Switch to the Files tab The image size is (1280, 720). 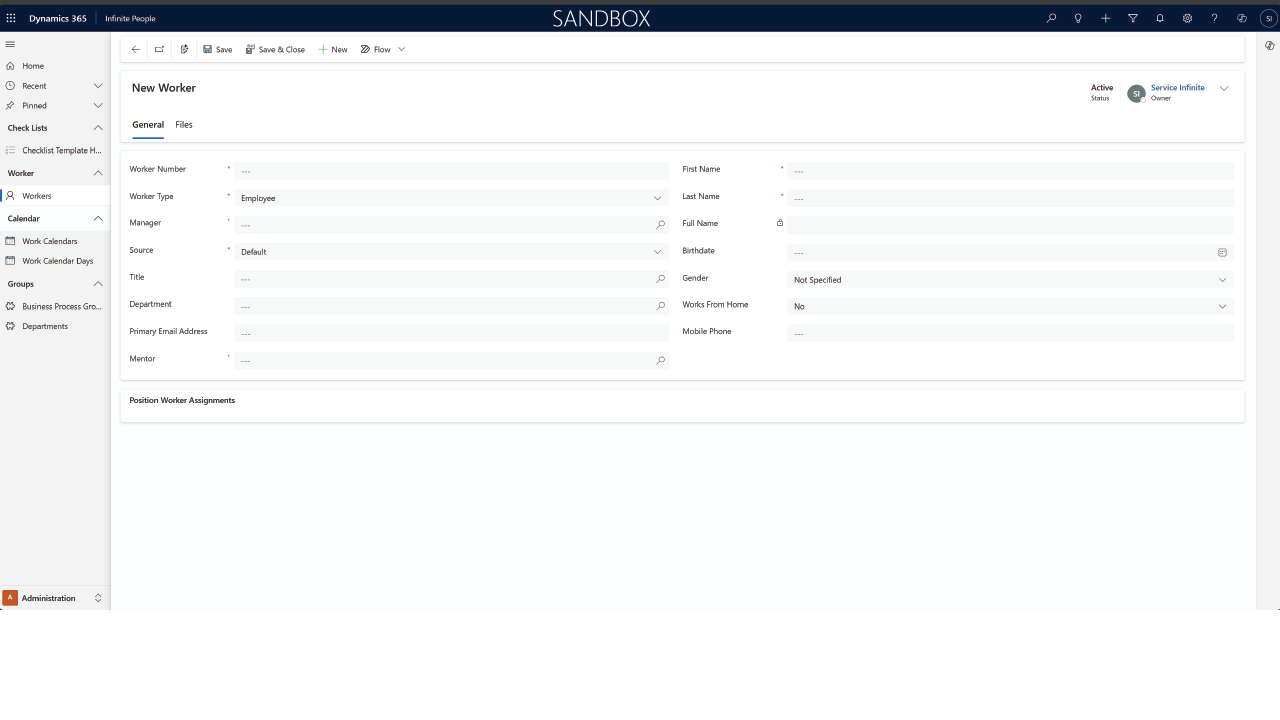click(x=184, y=125)
